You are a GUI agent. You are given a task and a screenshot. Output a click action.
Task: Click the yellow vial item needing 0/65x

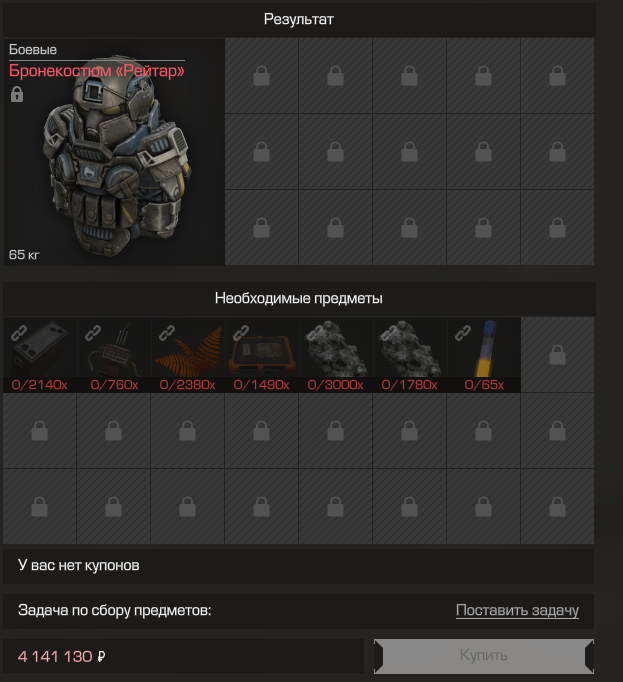[484, 354]
